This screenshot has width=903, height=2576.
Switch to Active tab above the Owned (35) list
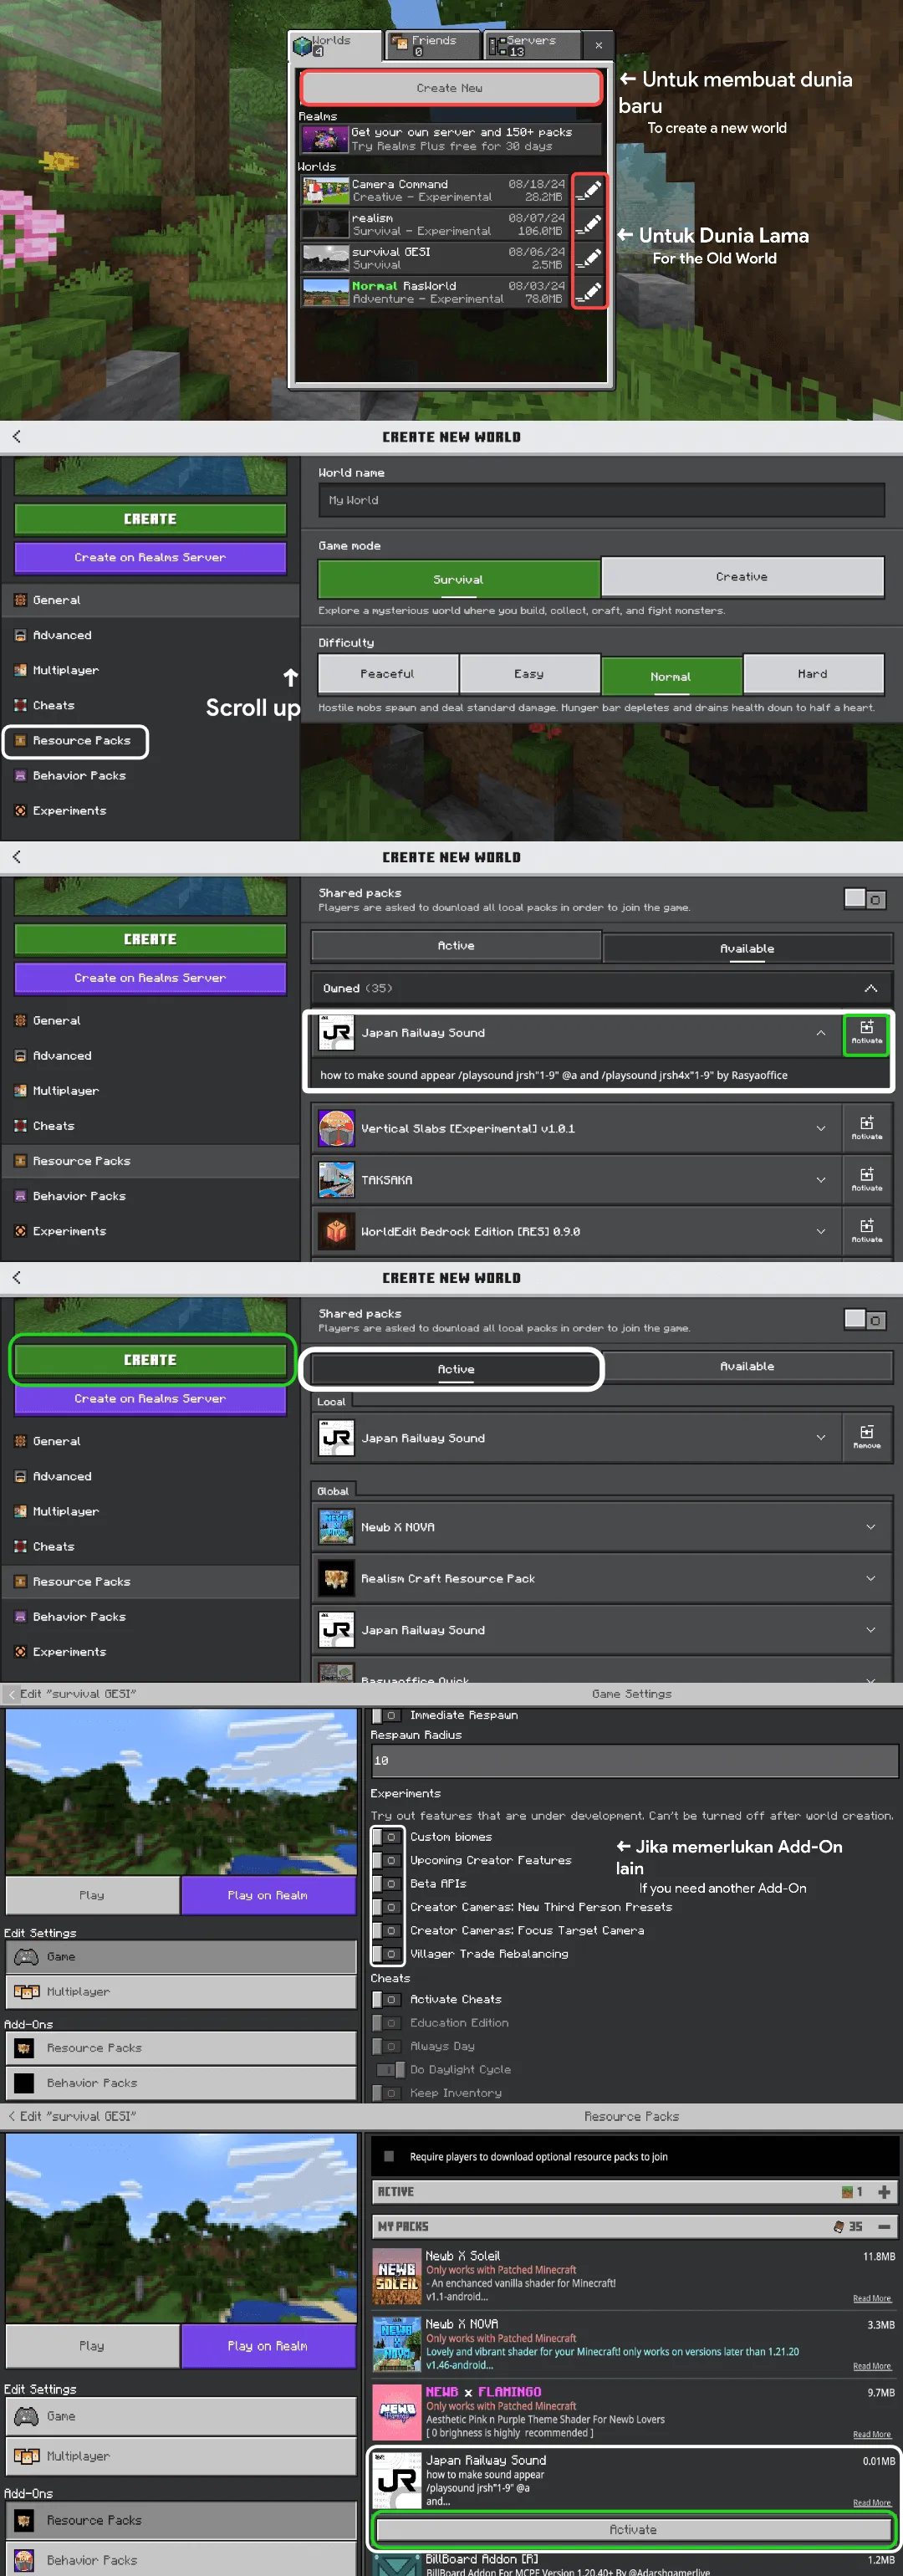click(x=456, y=946)
